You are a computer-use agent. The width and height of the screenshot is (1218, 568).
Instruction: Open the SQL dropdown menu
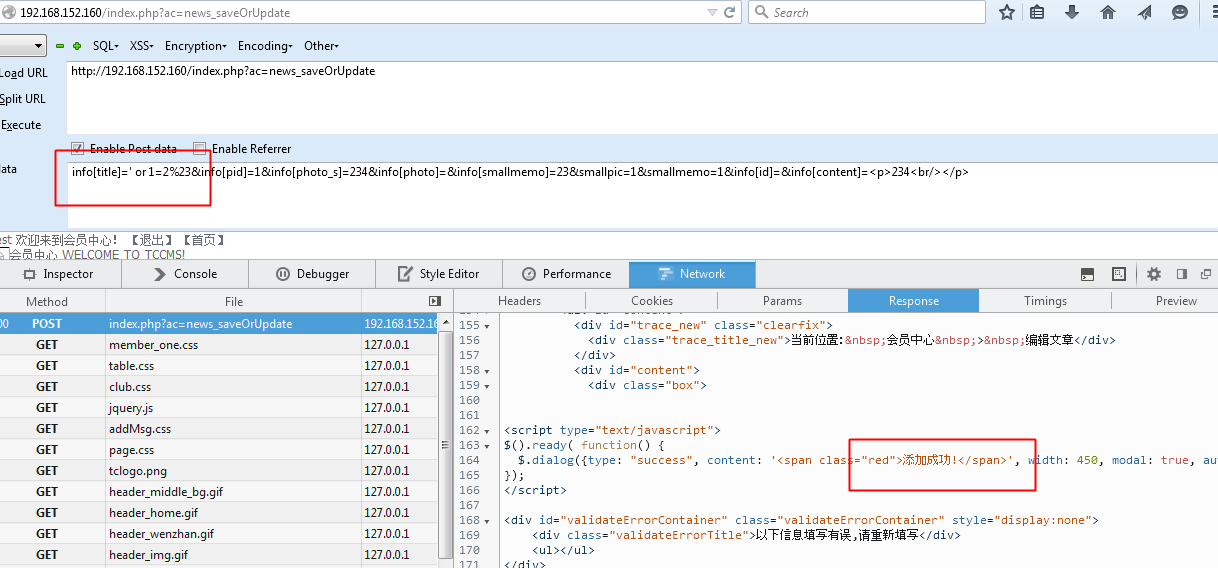(x=106, y=46)
